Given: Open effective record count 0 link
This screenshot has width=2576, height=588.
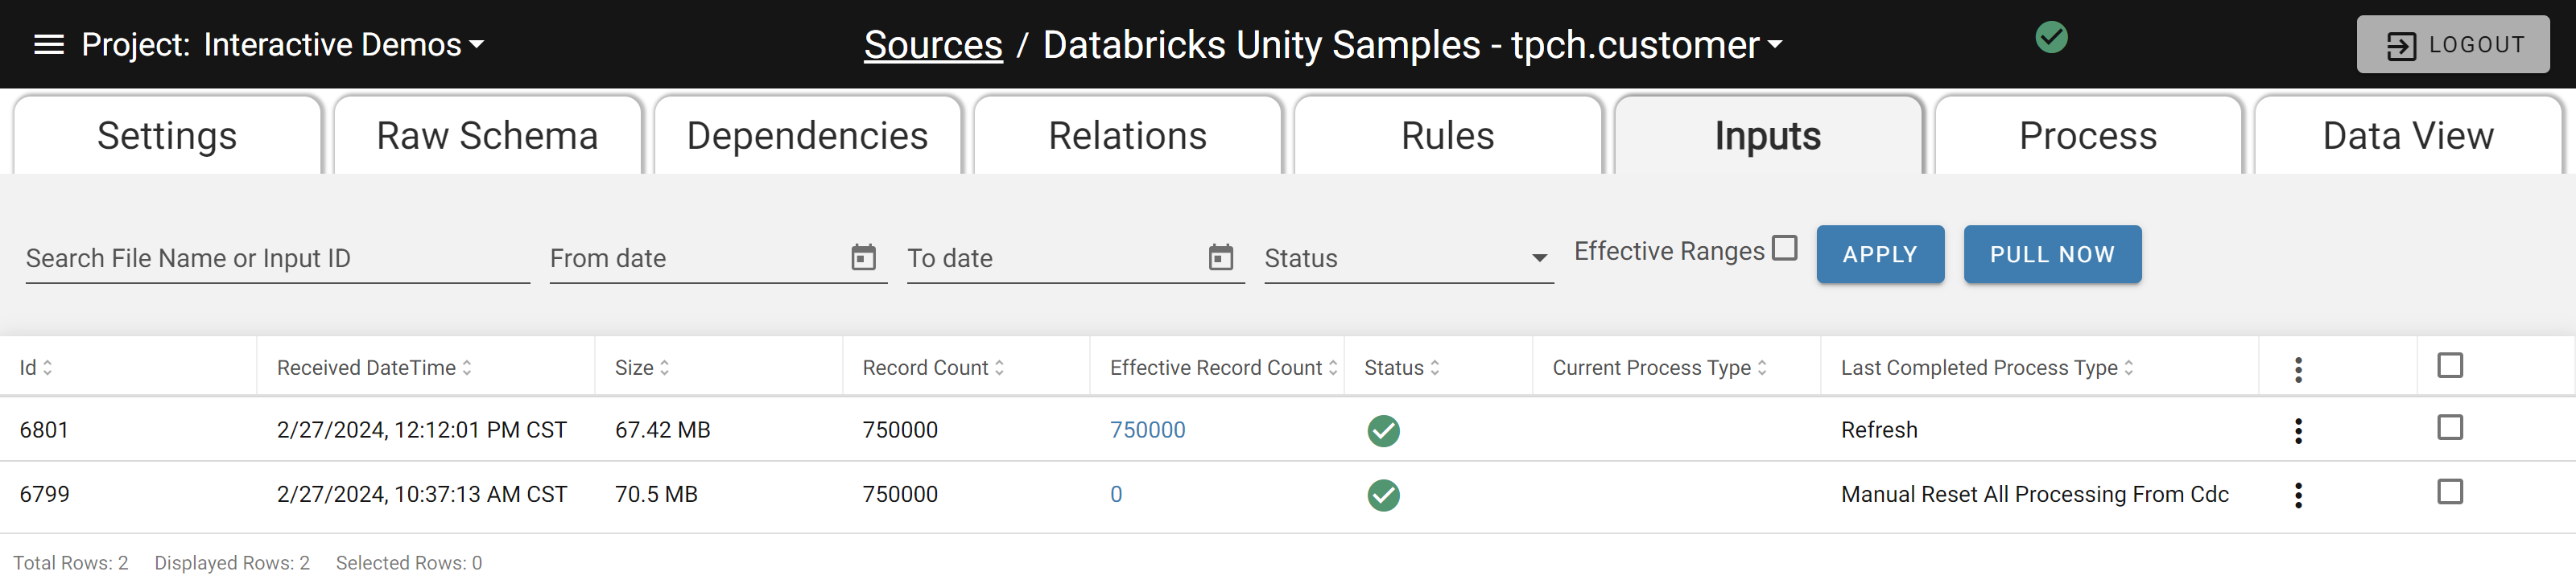Looking at the screenshot, I should [x=1116, y=494].
